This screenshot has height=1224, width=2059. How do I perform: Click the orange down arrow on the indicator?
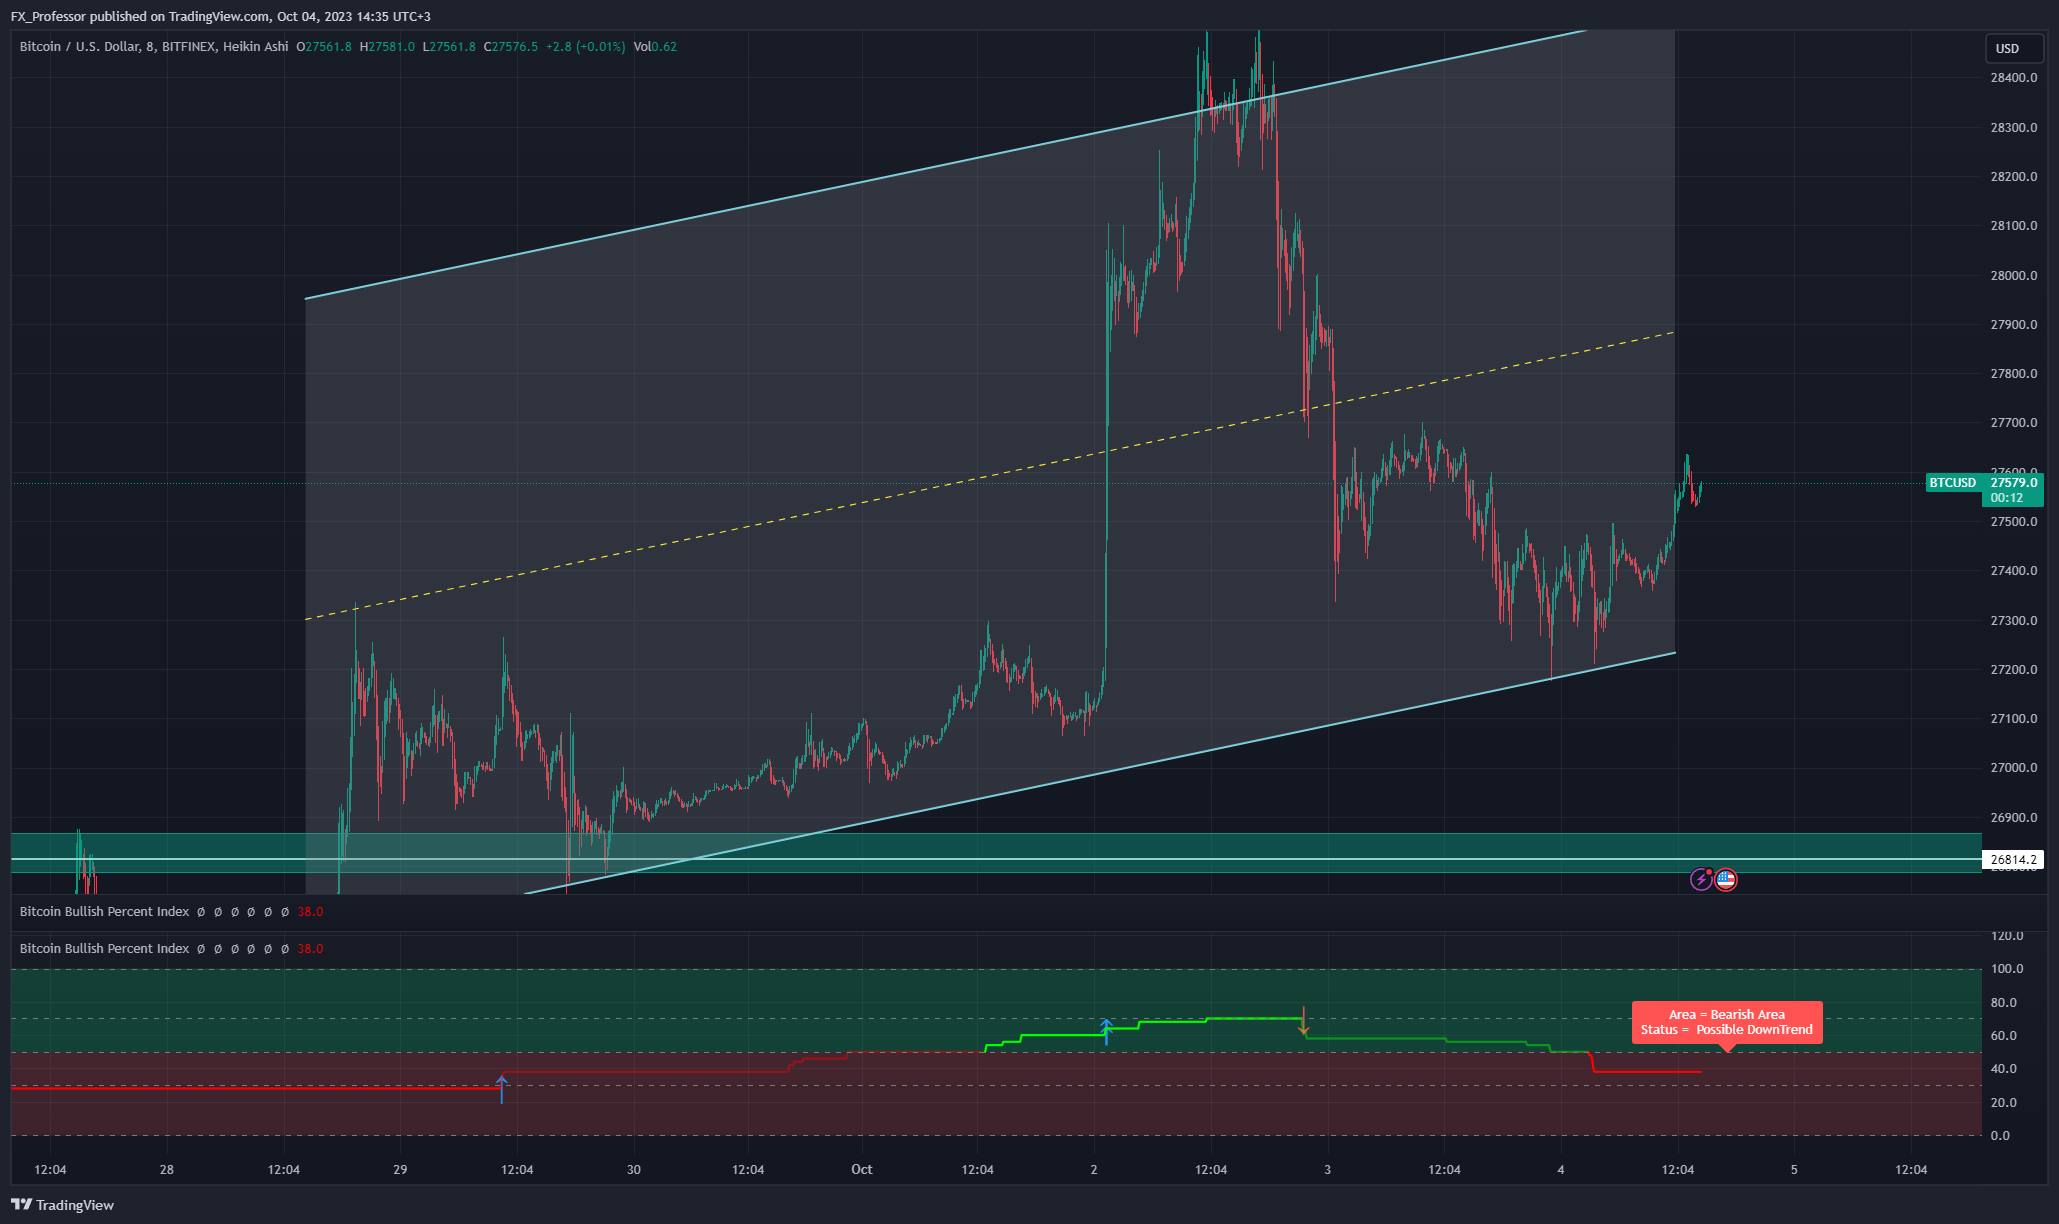(1303, 1022)
